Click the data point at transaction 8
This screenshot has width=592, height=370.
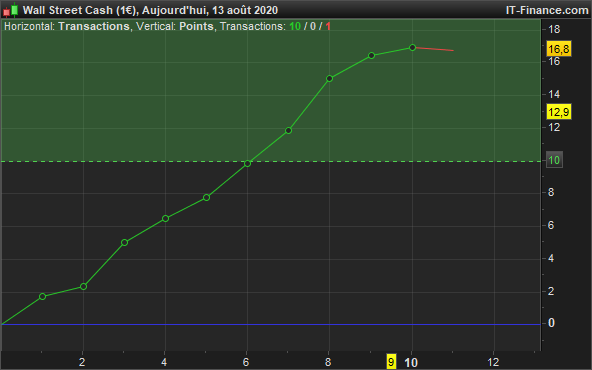[330, 79]
